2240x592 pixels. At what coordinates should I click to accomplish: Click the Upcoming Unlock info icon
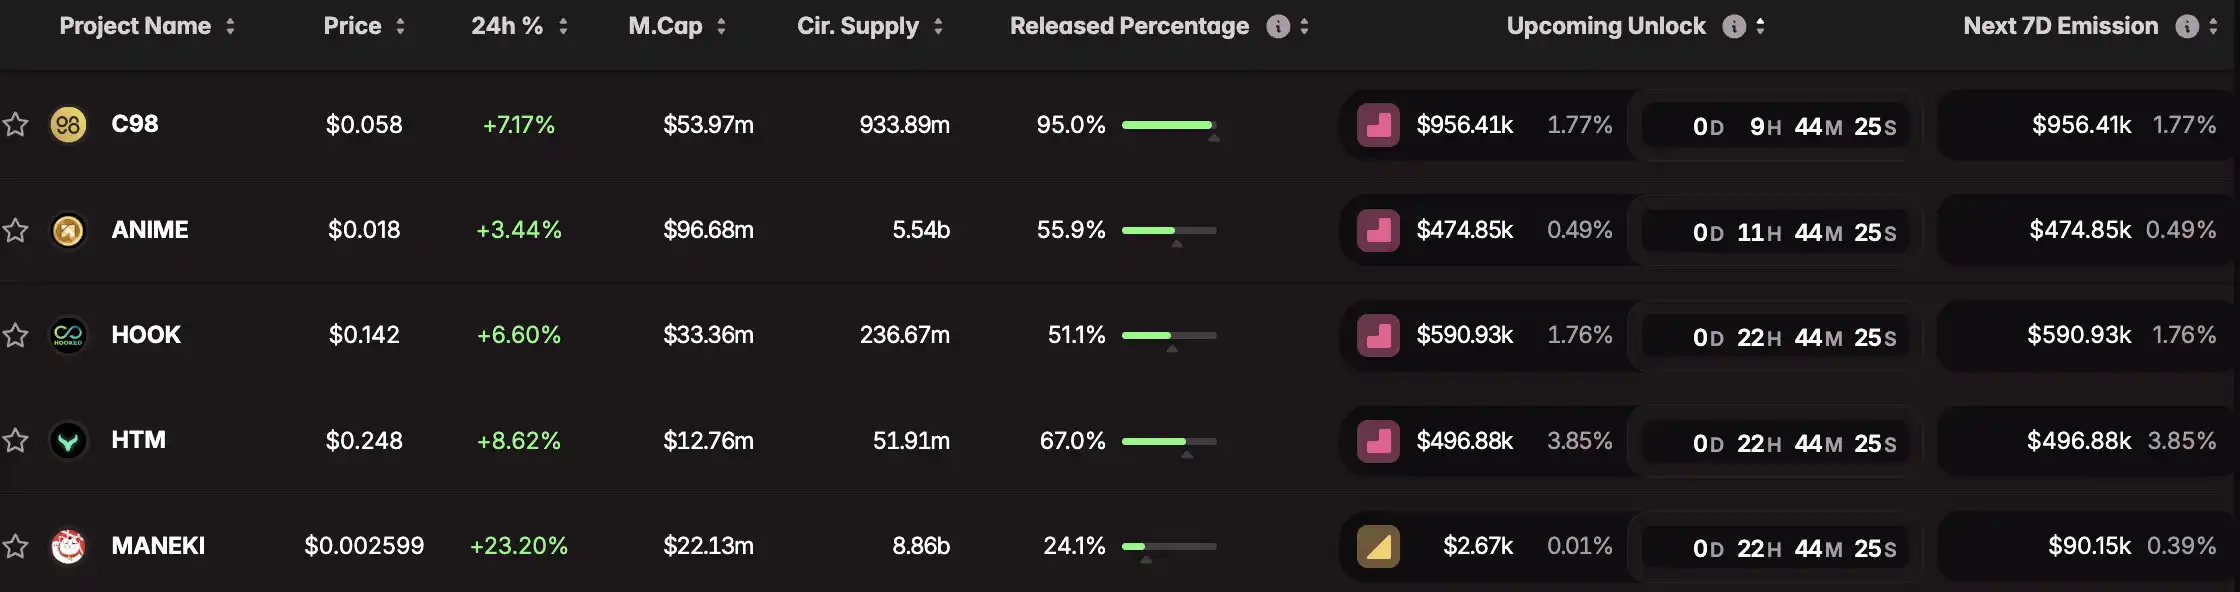[1734, 27]
